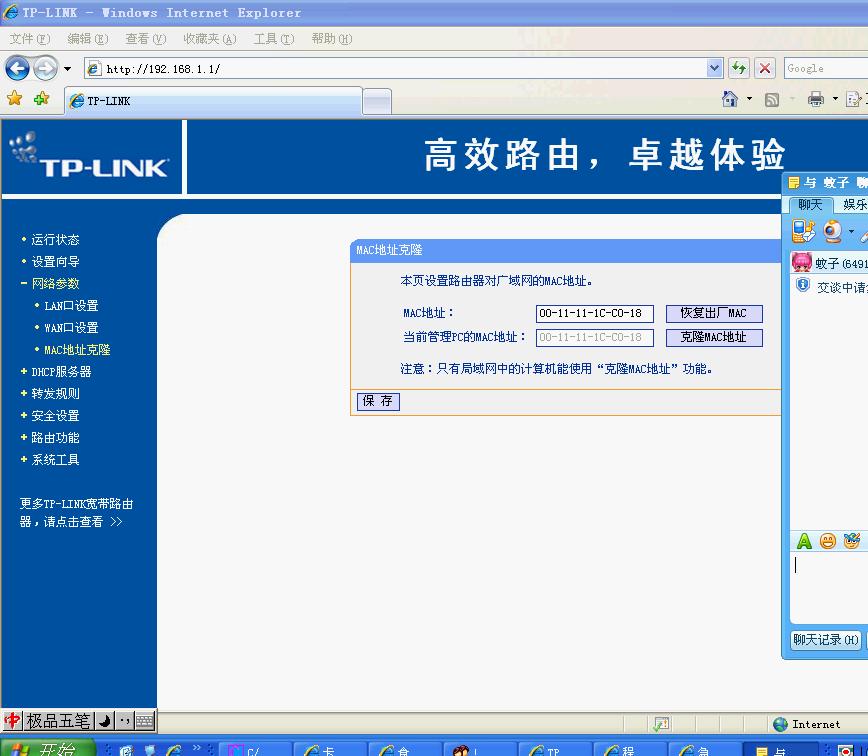868x756 pixels.
Task: Open Favorites Center via the yellow star icon
Action: coord(15,99)
